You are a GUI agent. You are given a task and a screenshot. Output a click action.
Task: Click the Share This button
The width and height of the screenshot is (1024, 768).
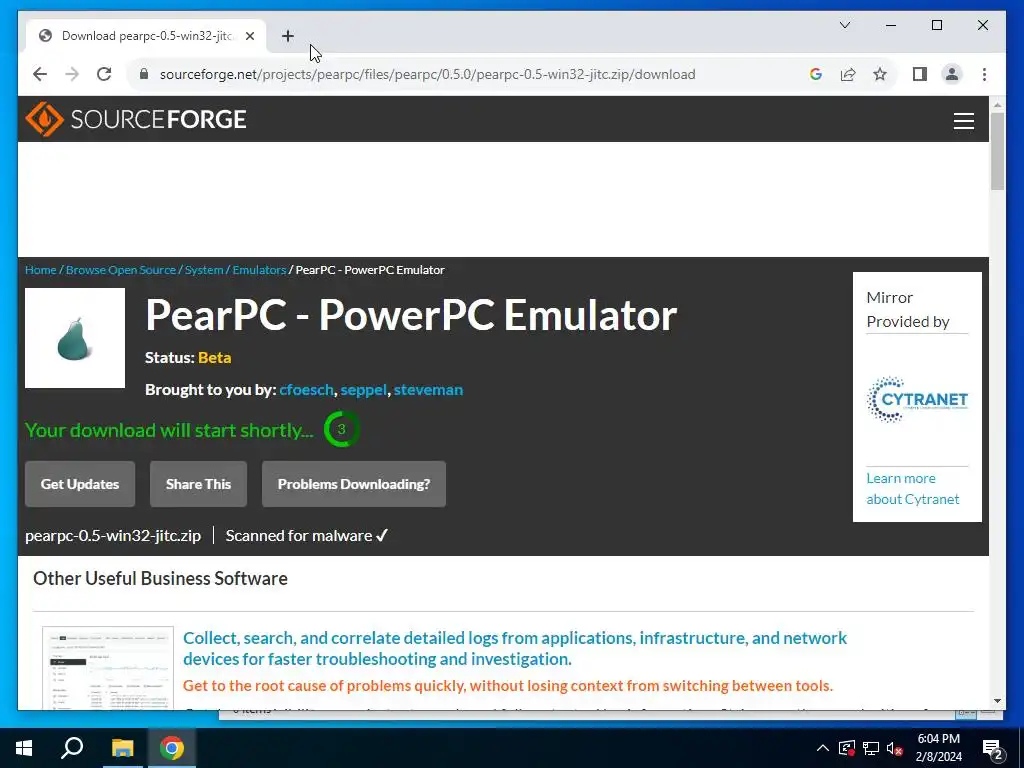tap(199, 484)
